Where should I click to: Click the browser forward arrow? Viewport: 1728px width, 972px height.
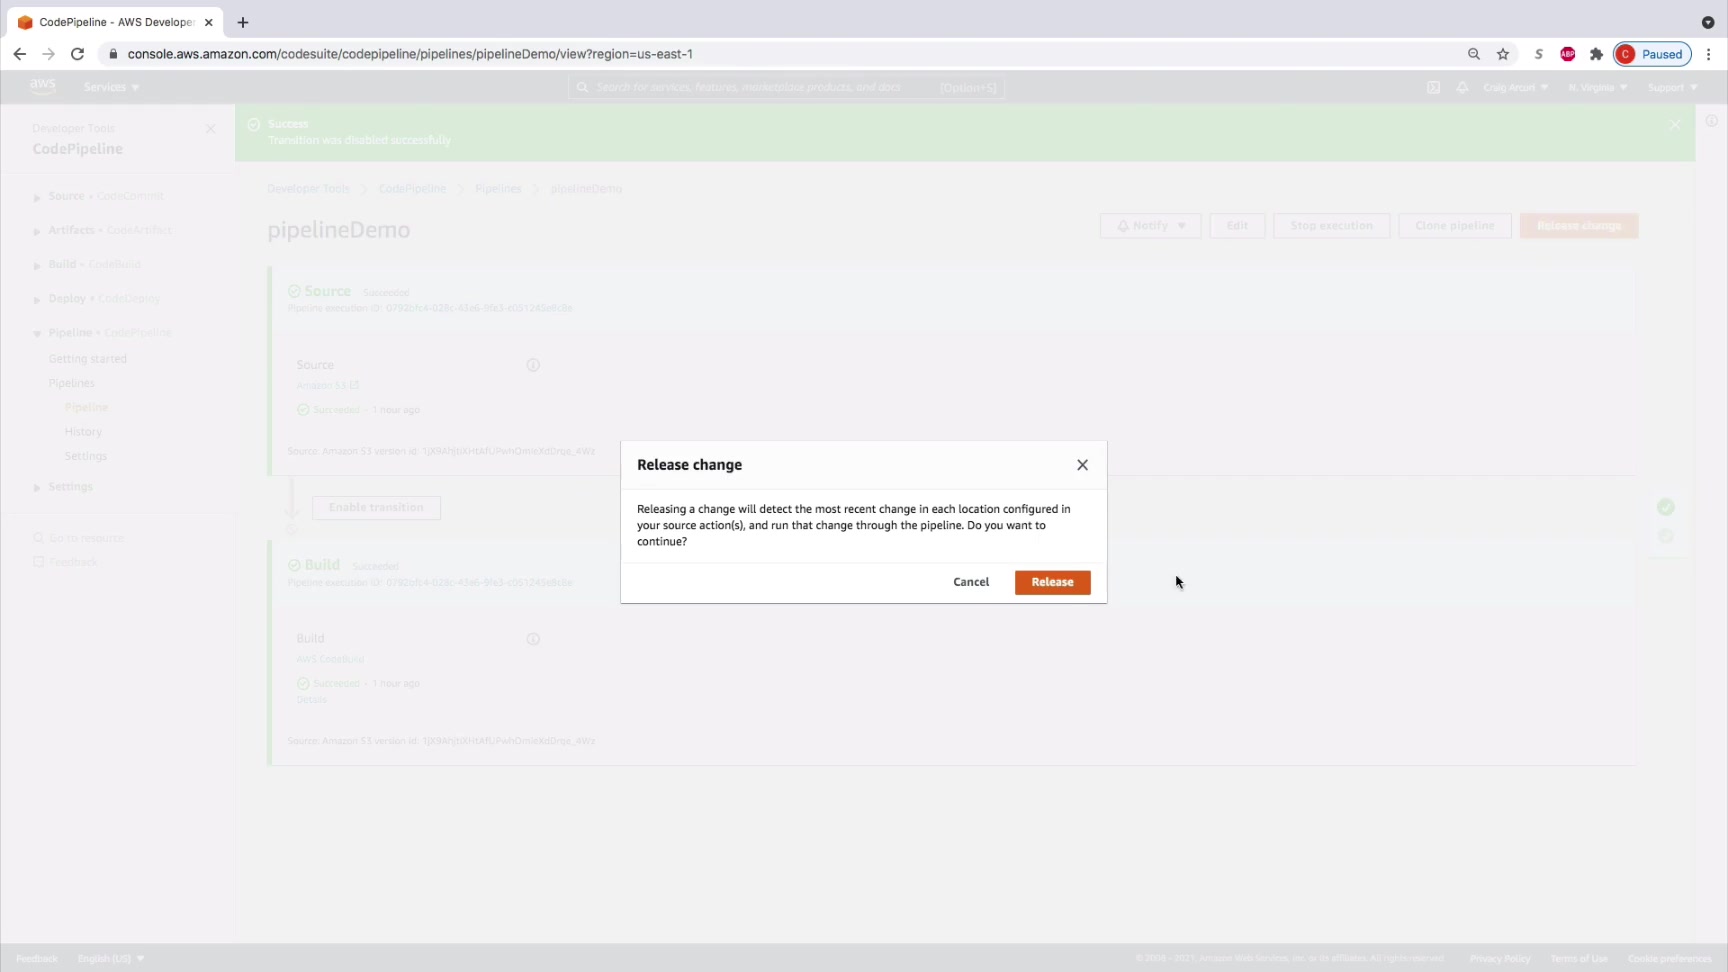pos(48,54)
